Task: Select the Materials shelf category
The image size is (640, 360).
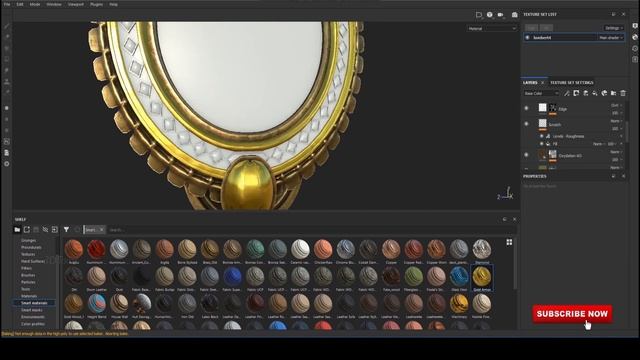Action: point(29,296)
